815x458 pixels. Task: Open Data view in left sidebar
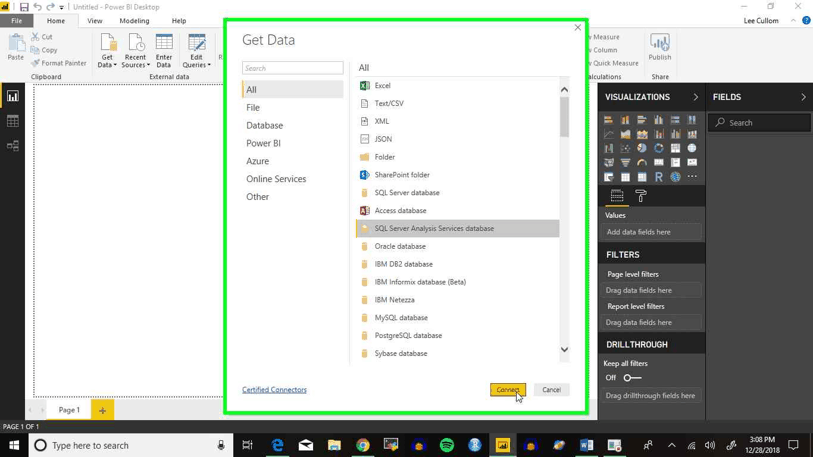(x=12, y=121)
